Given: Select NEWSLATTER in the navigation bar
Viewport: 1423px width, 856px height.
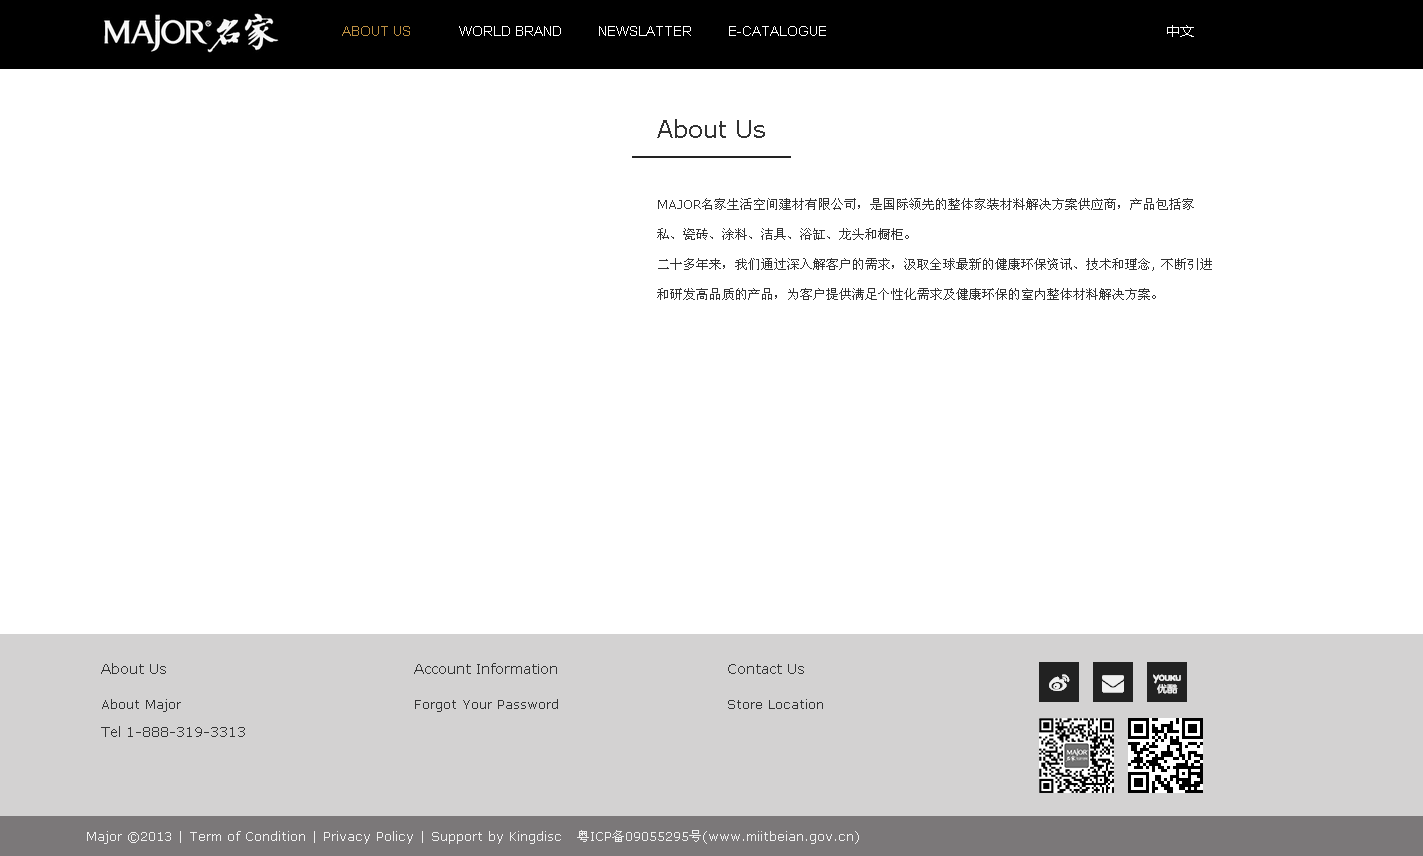Looking at the screenshot, I should point(644,31).
